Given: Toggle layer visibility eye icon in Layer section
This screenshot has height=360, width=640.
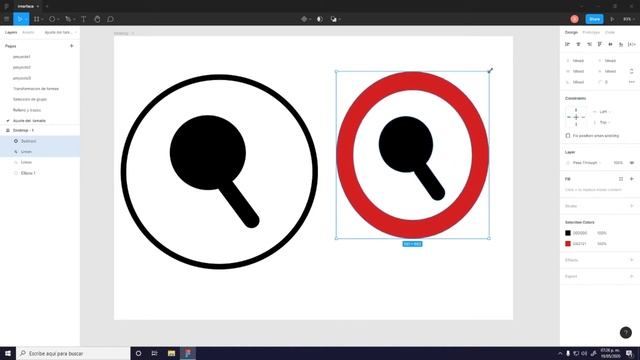Looking at the screenshot, I should click(x=632, y=162).
